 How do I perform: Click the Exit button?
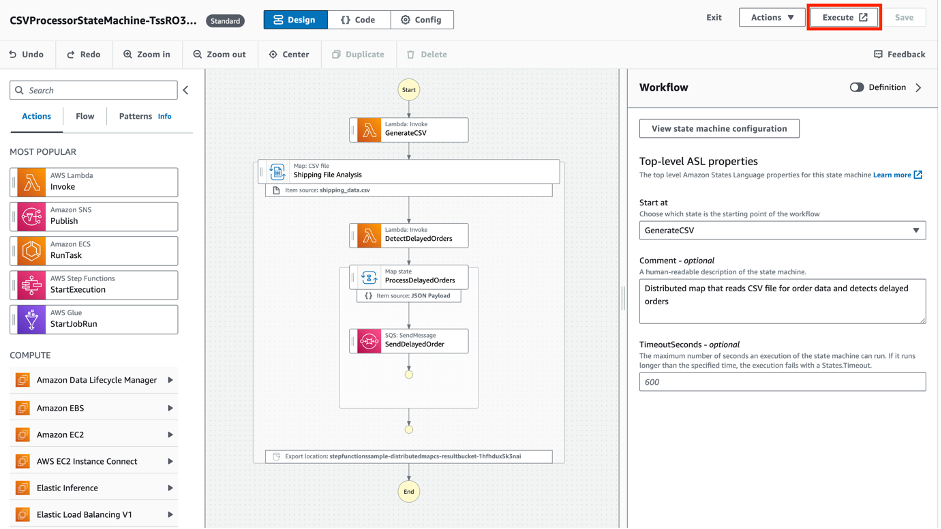click(x=714, y=17)
